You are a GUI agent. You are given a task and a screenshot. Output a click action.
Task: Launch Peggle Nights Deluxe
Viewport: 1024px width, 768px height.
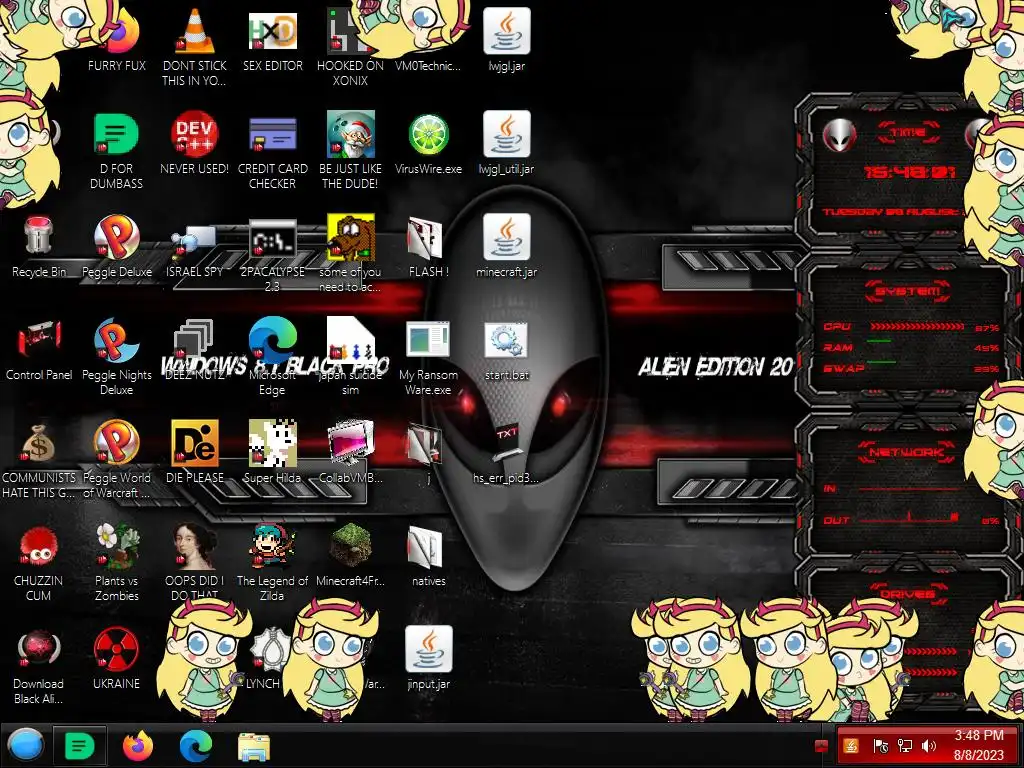(116, 340)
